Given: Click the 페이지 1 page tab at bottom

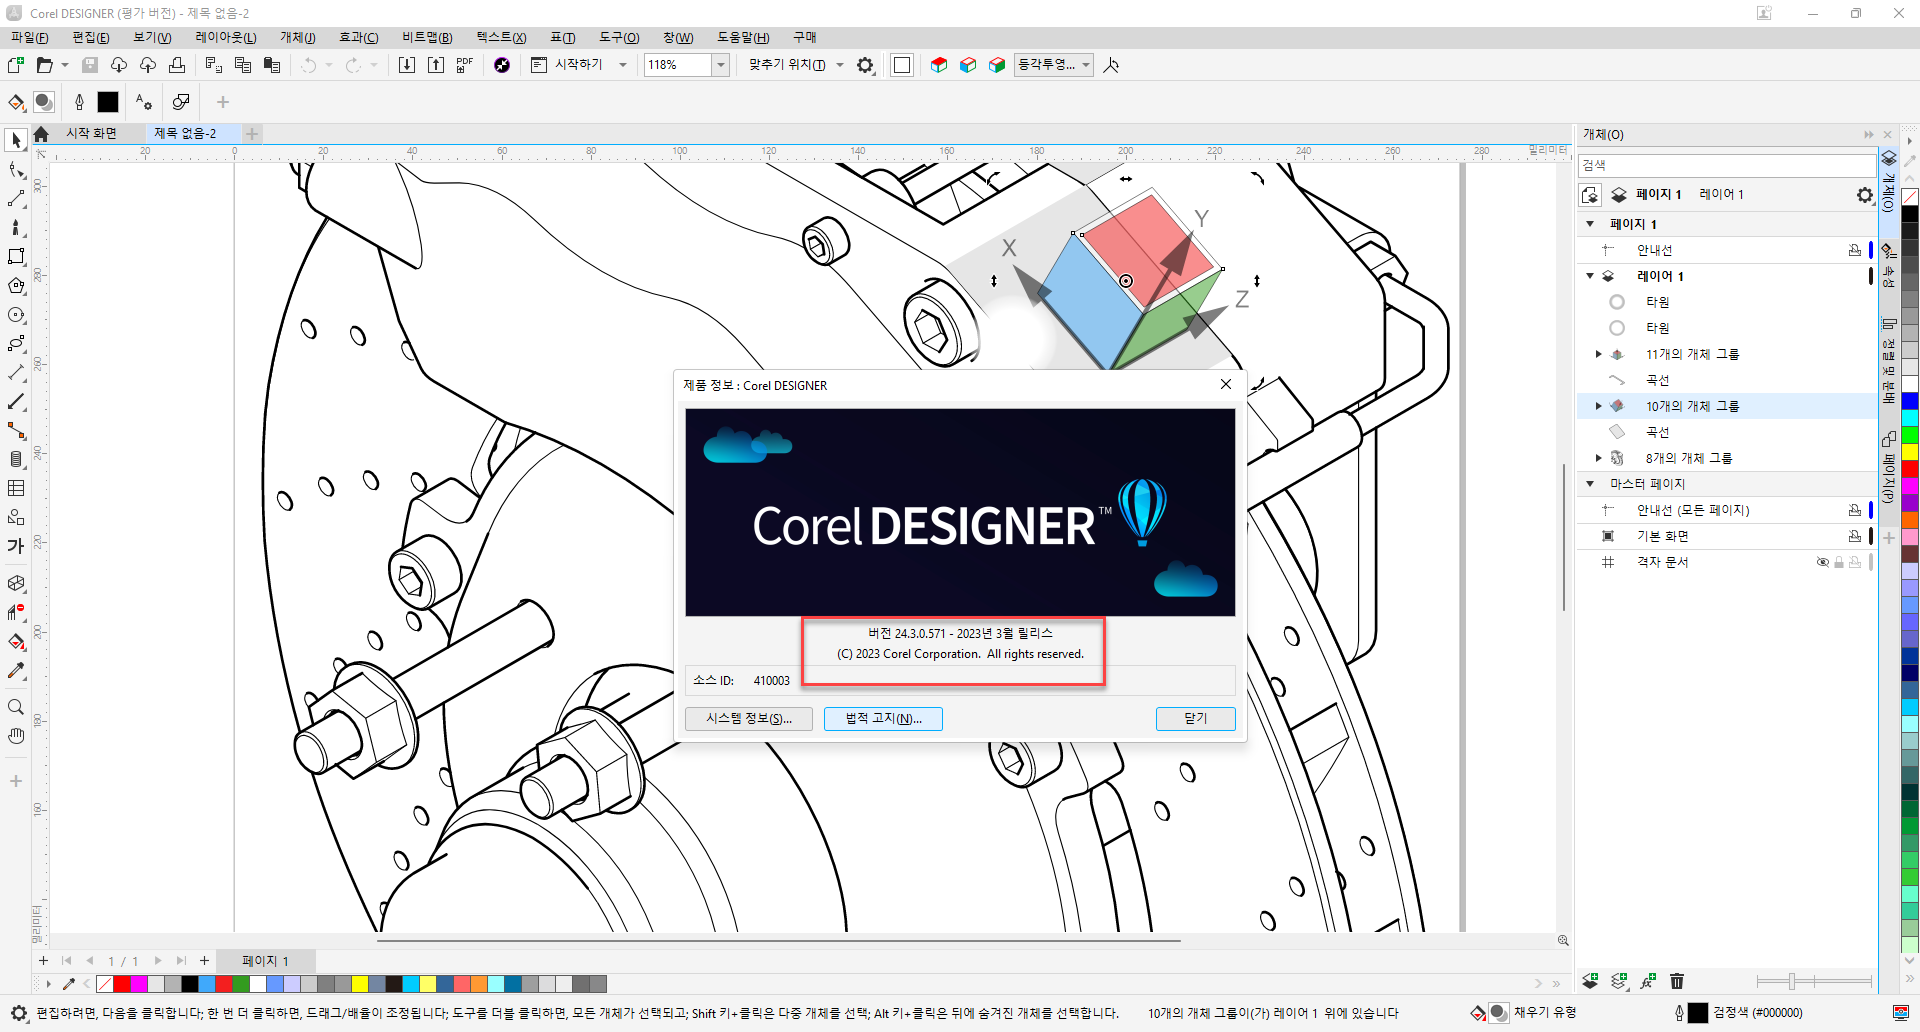Looking at the screenshot, I should coord(265,961).
